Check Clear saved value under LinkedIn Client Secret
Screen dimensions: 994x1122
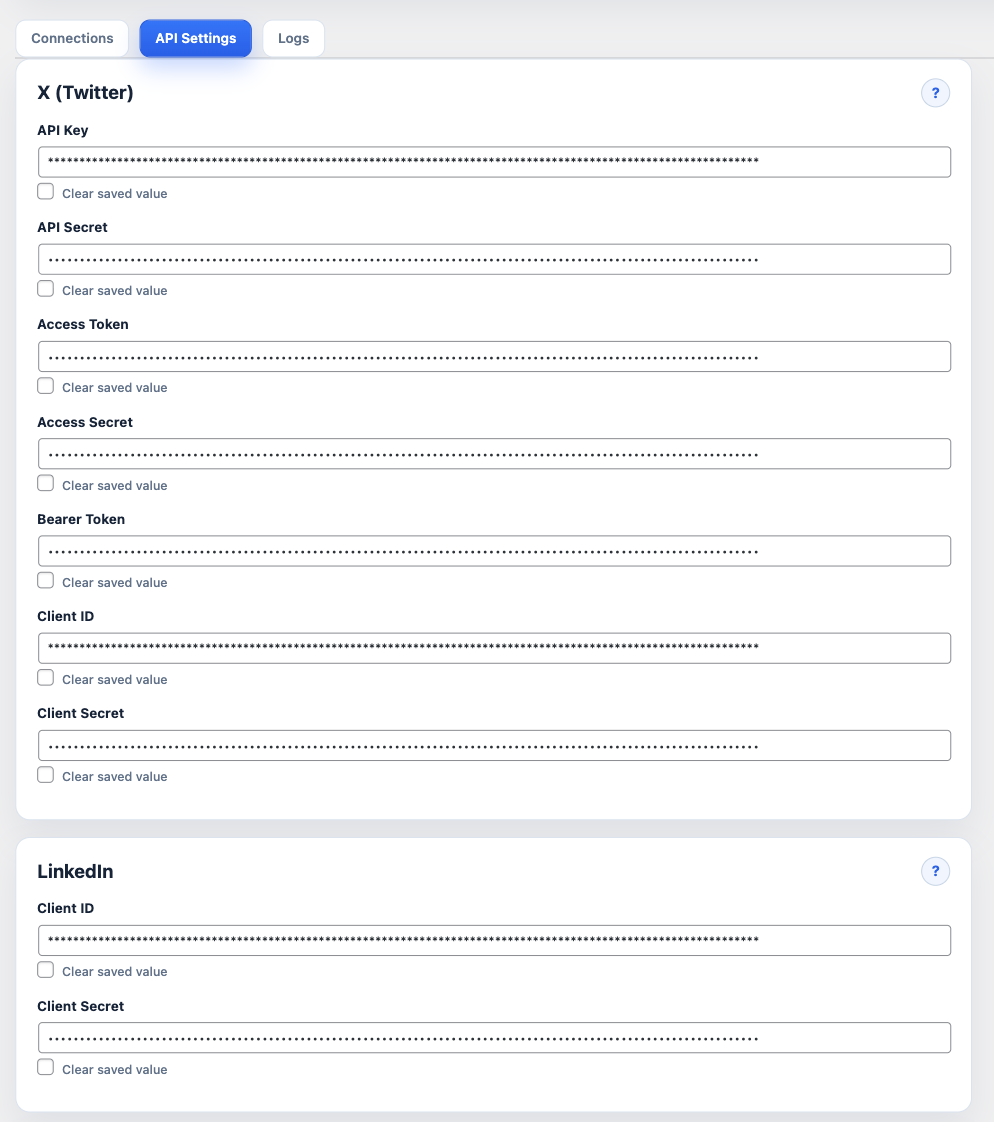click(45, 1066)
